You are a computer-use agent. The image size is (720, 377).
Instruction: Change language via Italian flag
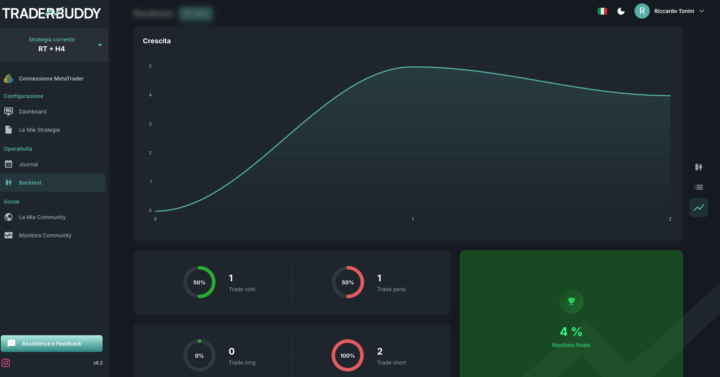coord(602,11)
